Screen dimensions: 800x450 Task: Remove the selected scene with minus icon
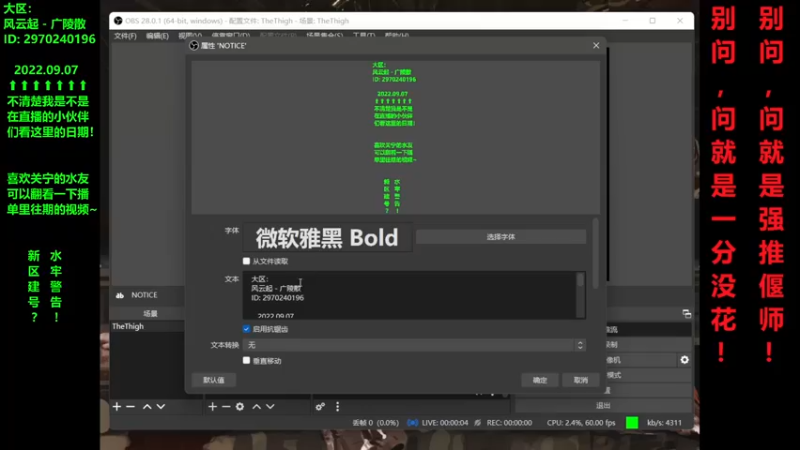[x=131, y=407]
